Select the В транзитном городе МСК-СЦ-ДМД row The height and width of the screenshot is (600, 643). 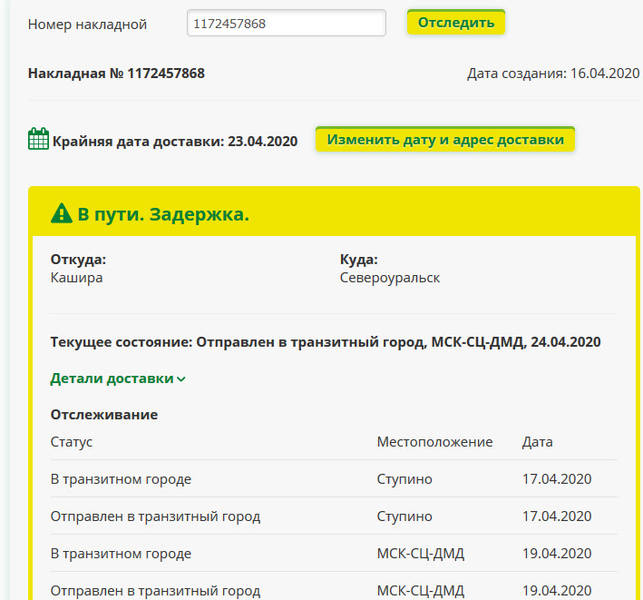click(x=333, y=553)
